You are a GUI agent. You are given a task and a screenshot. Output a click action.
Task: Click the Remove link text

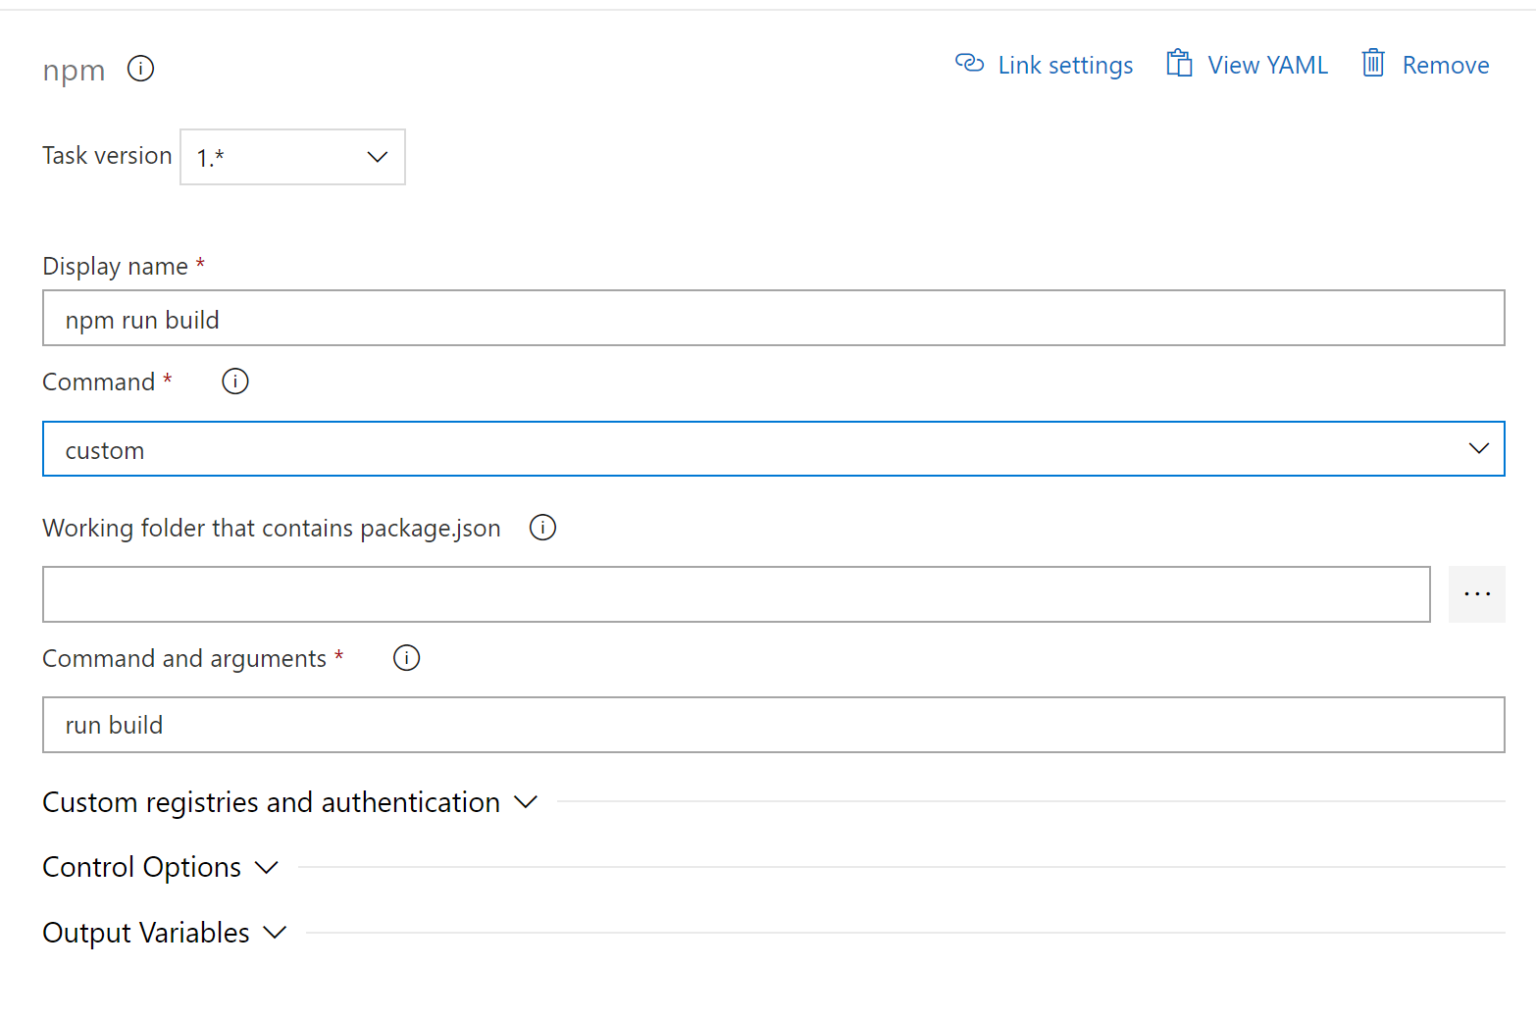[1445, 65]
